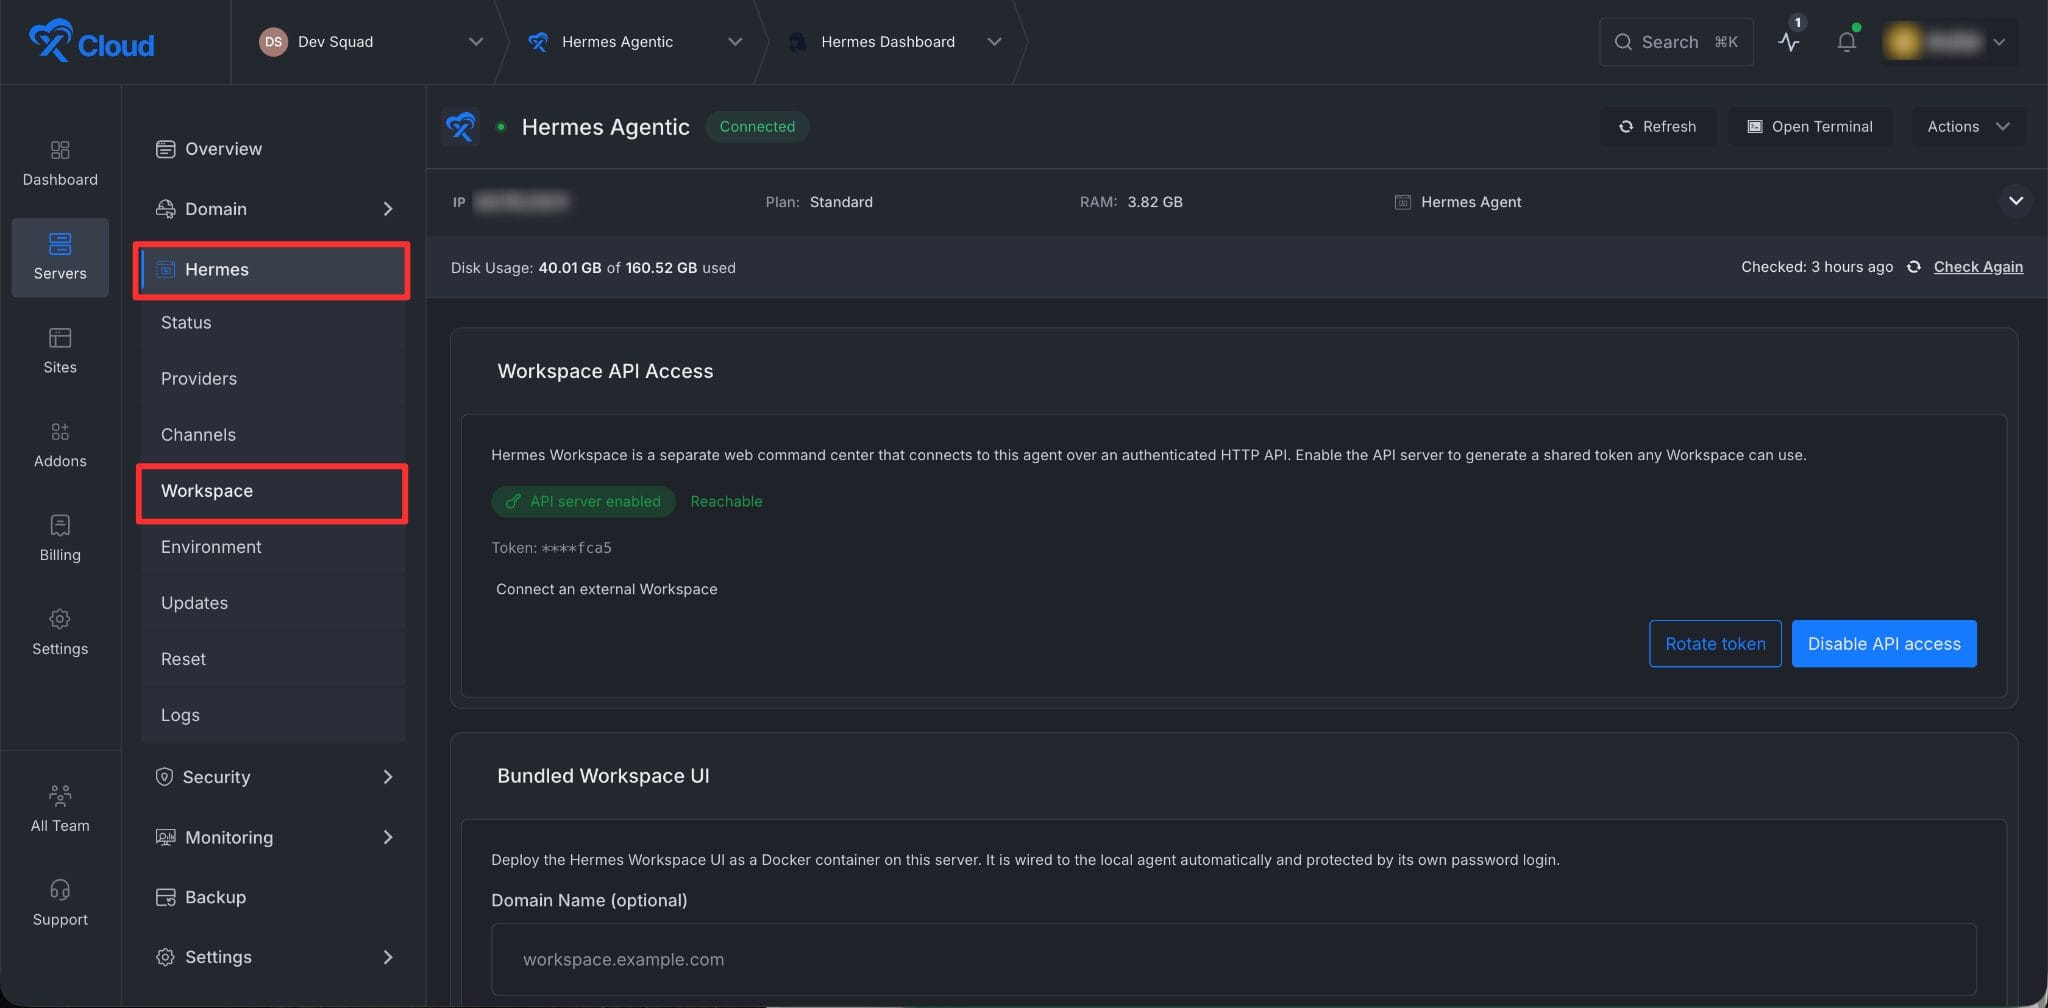Click Connect an external Workspace
The image size is (2048, 1008).
606,589
